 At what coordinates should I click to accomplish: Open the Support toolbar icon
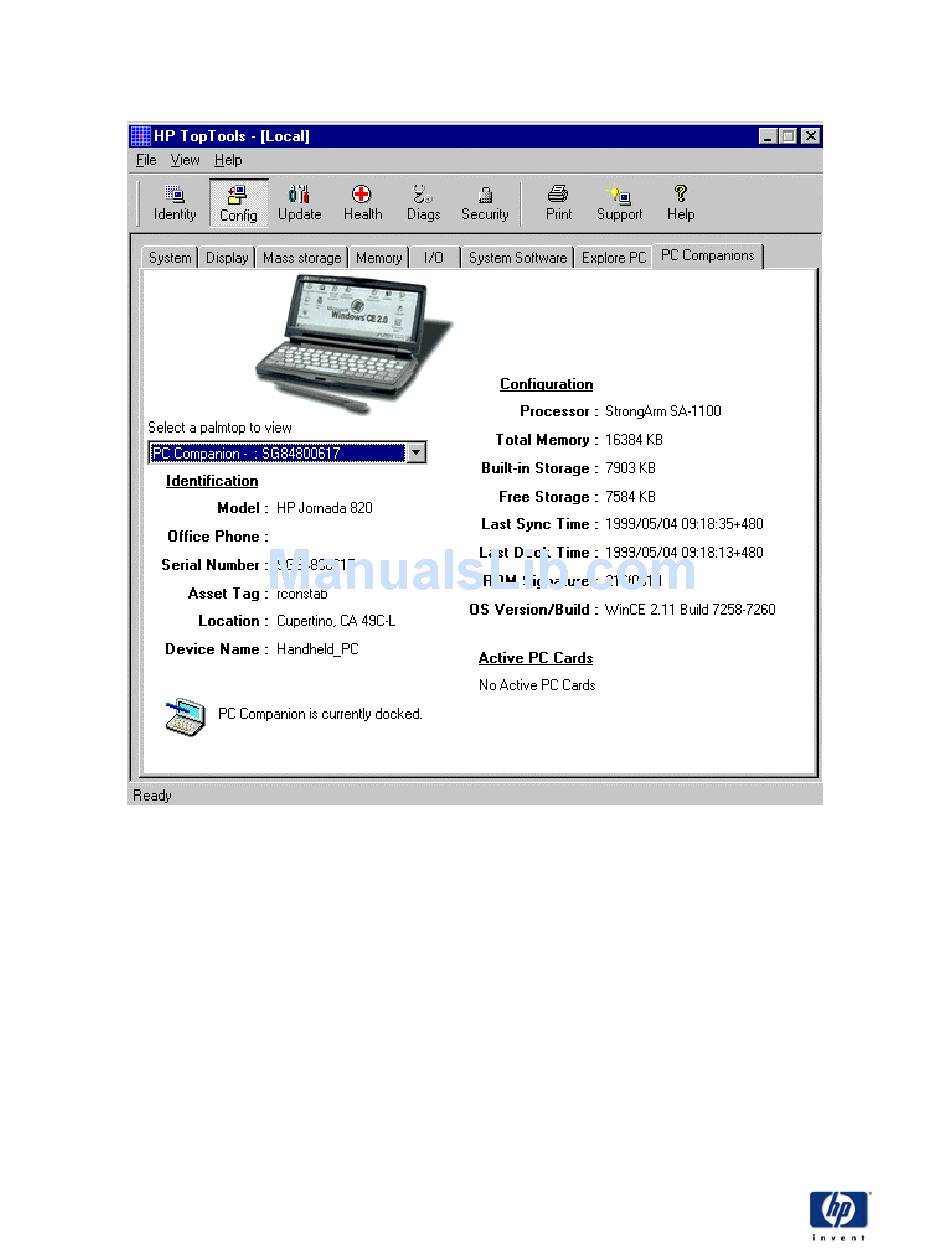pyautogui.click(x=619, y=202)
